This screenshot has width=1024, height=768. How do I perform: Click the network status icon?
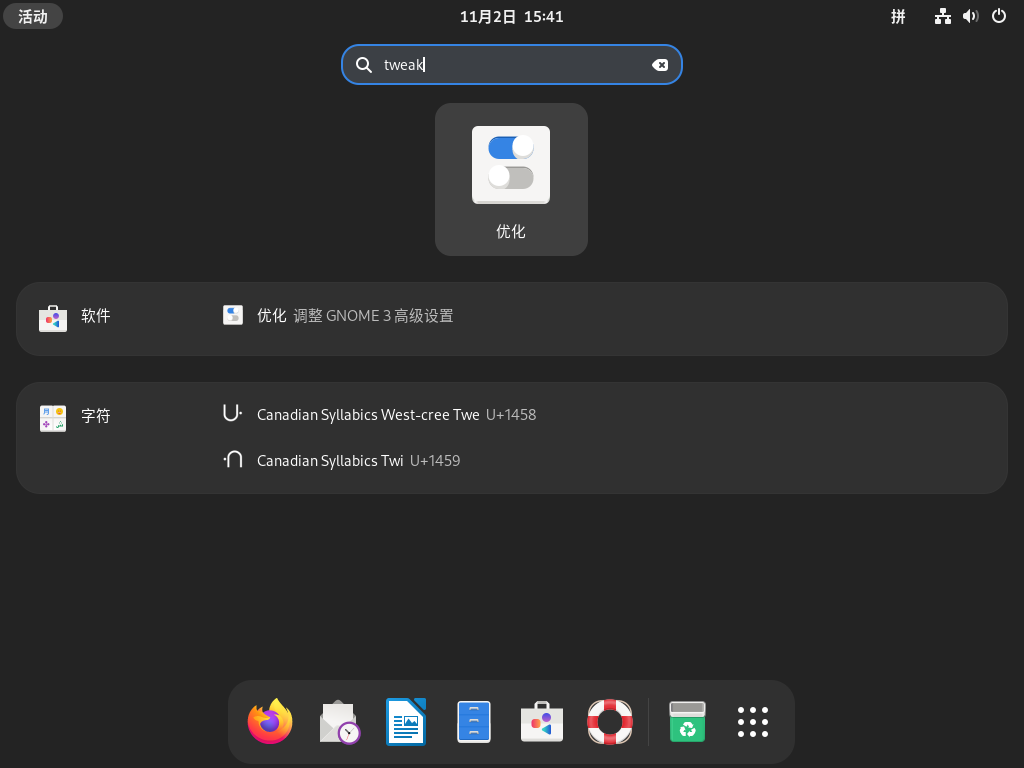[942, 16]
